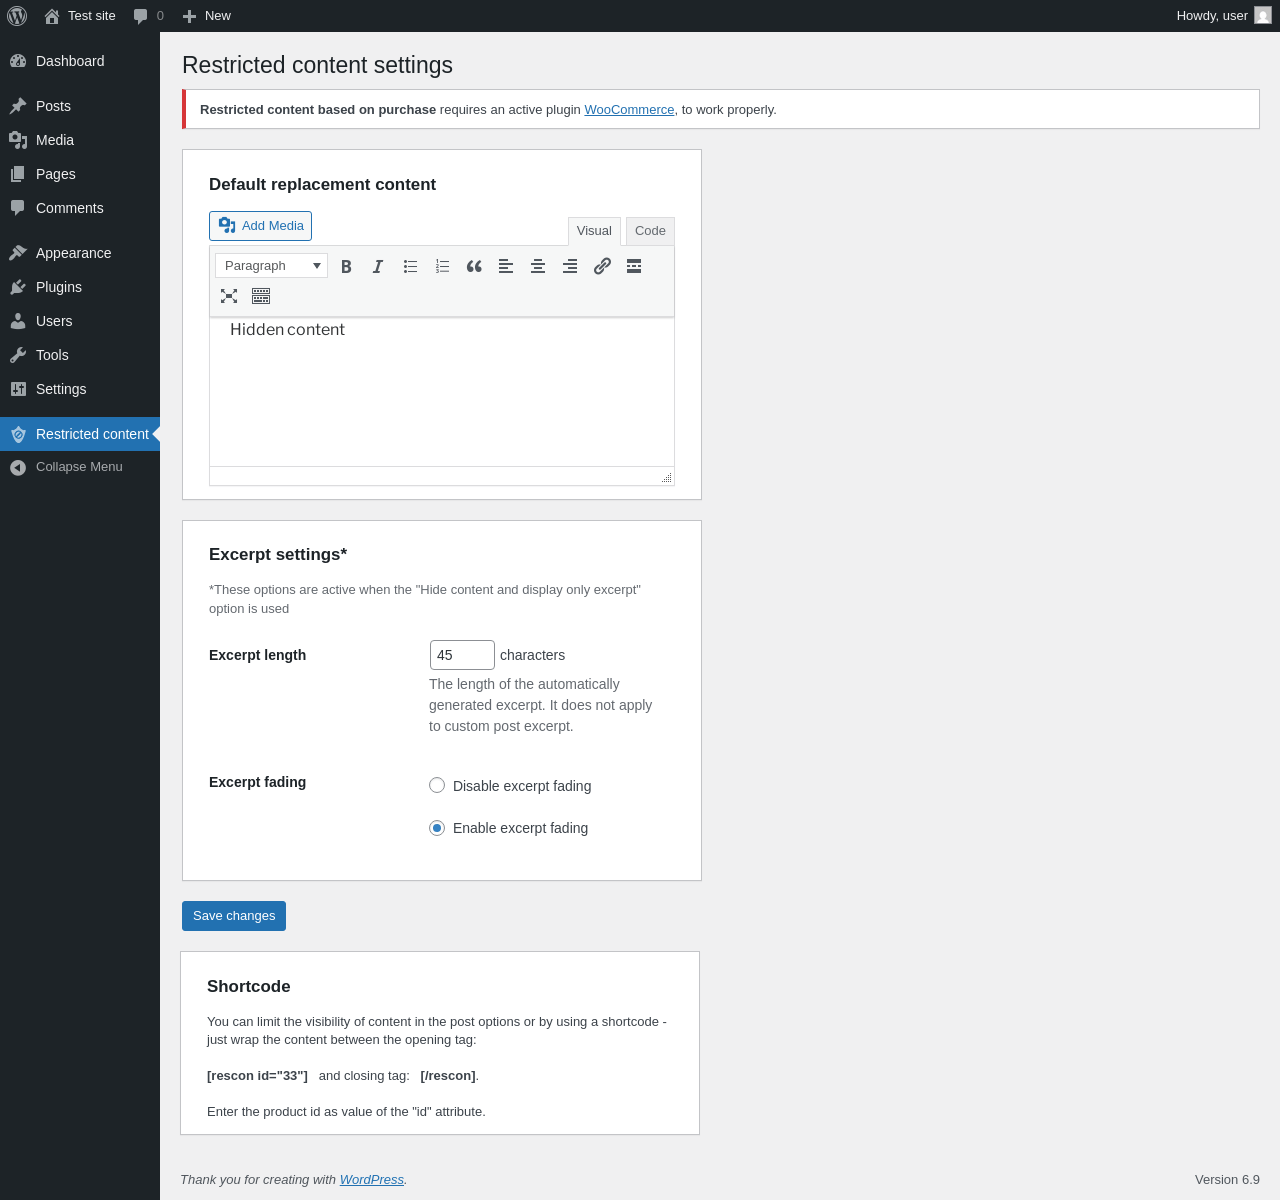
Task: Toggle italic formatting
Action: click(x=378, y=266)
